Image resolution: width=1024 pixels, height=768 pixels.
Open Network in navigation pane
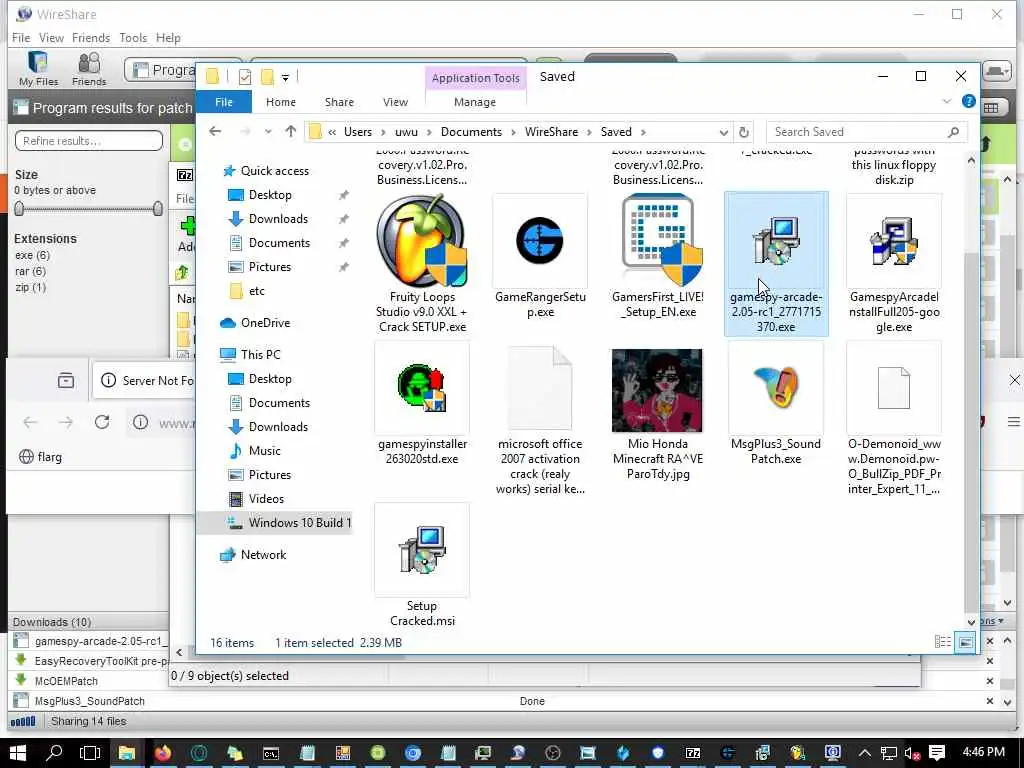pos(263,554)
